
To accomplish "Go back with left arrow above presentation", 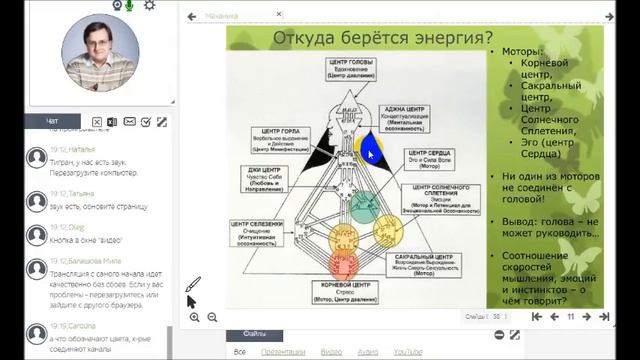I will 191,17.
